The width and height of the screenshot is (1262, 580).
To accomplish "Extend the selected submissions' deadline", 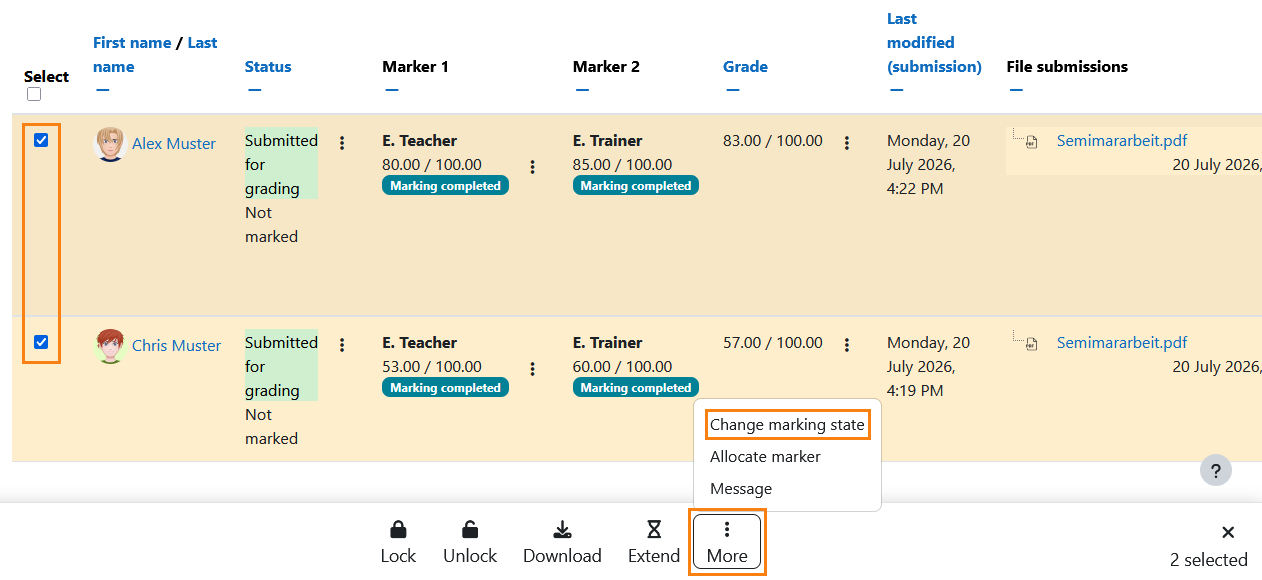I will (654, 542).
